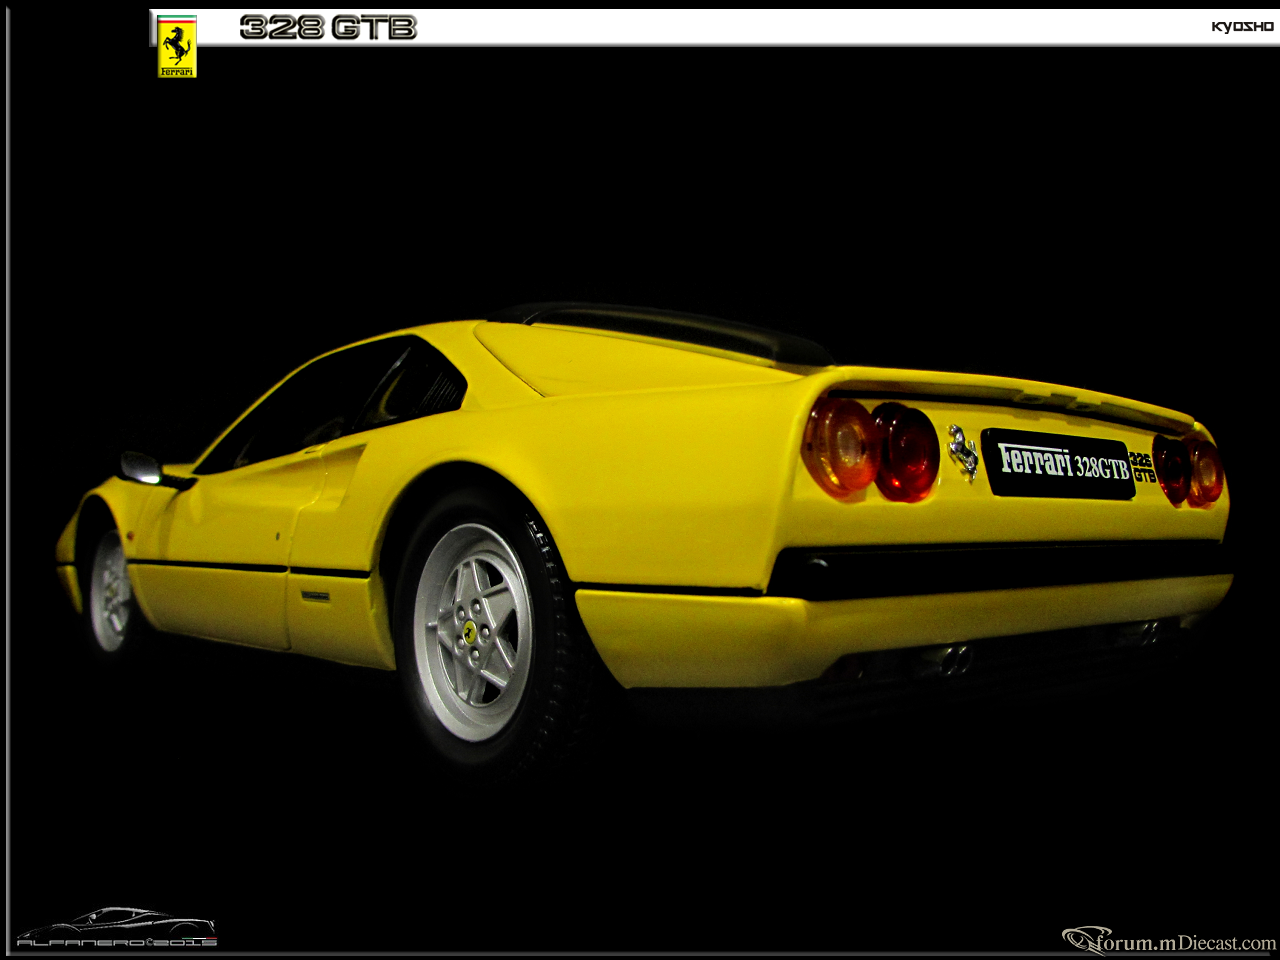This screenshot has height=960, width=1280.
Task: Click the "328 GTB" title heading
Action: click(x=328, y=28)
